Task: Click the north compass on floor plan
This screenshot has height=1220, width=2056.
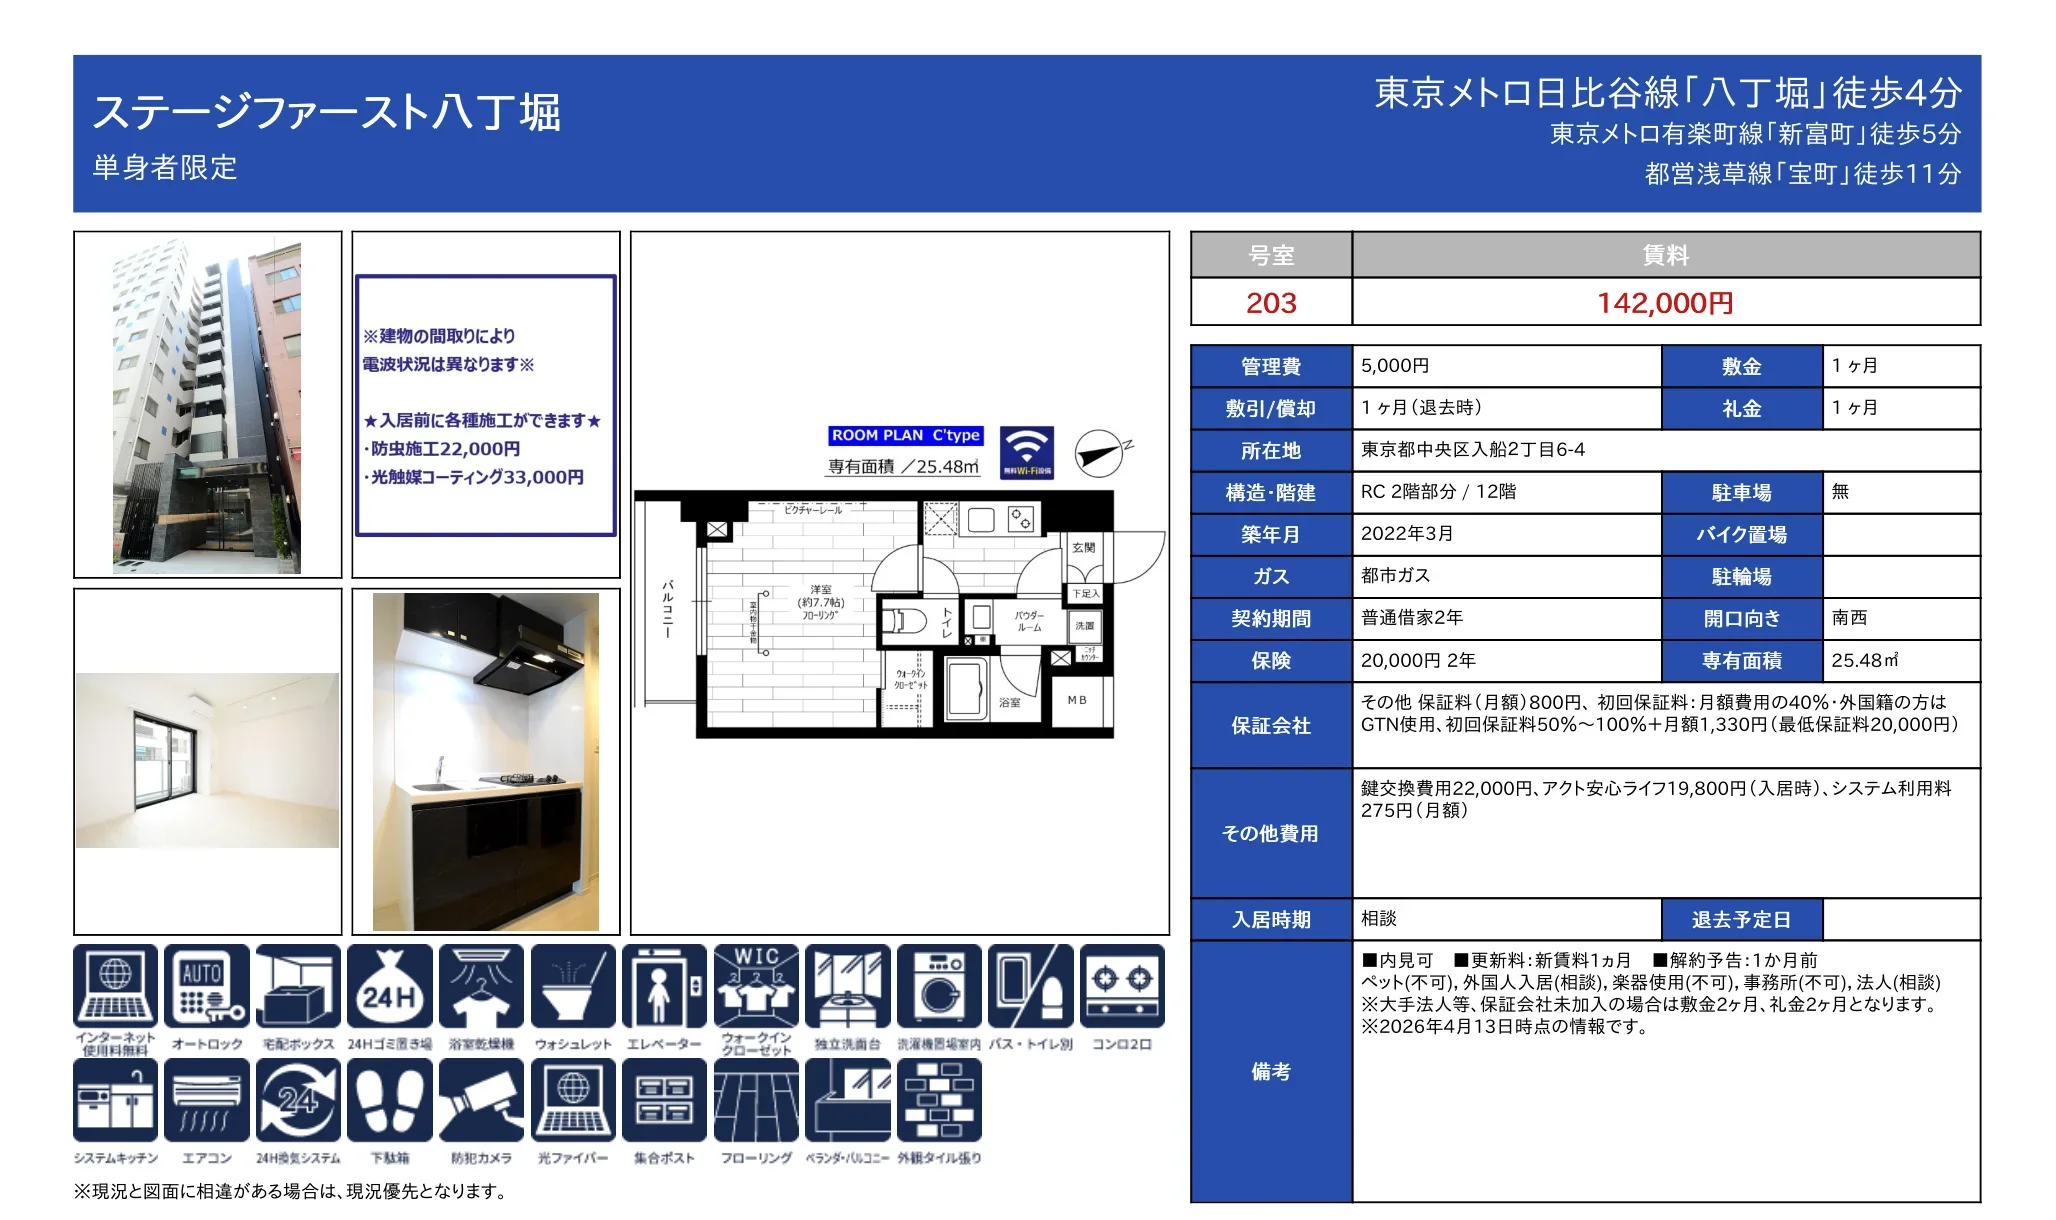Action: point(1101,453)
